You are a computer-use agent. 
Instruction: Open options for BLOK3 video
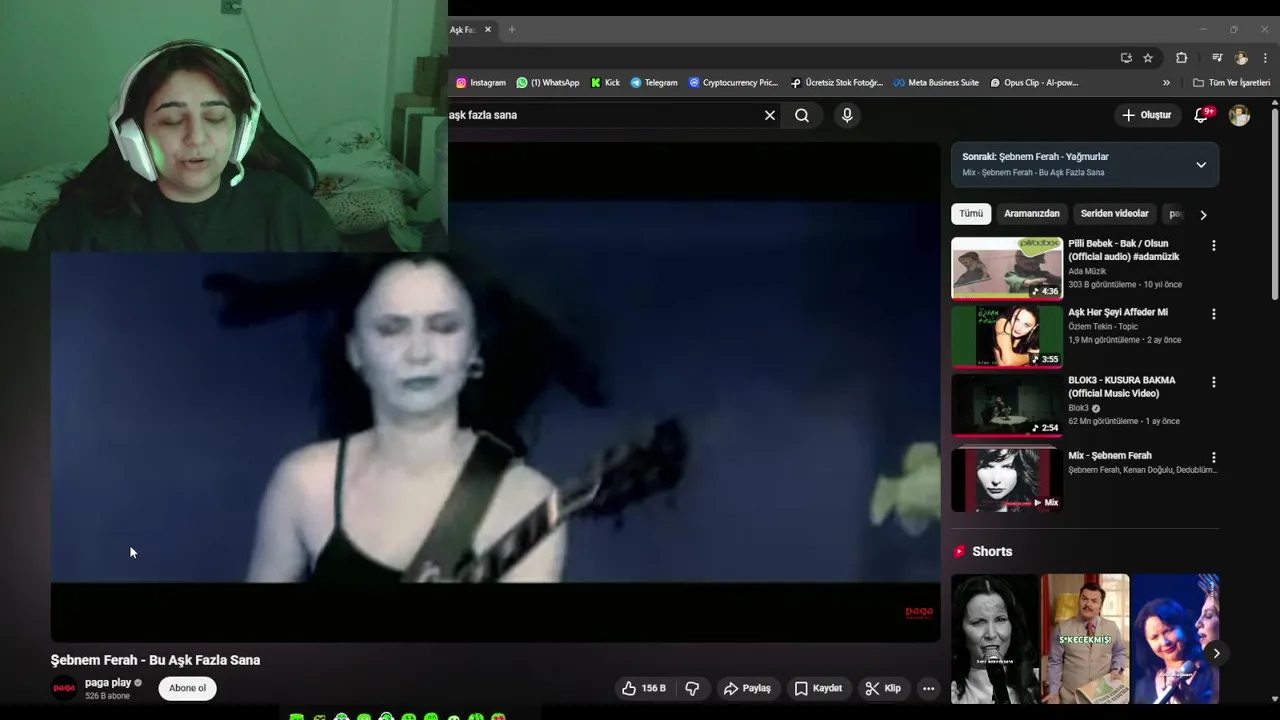pos(1214,382)
